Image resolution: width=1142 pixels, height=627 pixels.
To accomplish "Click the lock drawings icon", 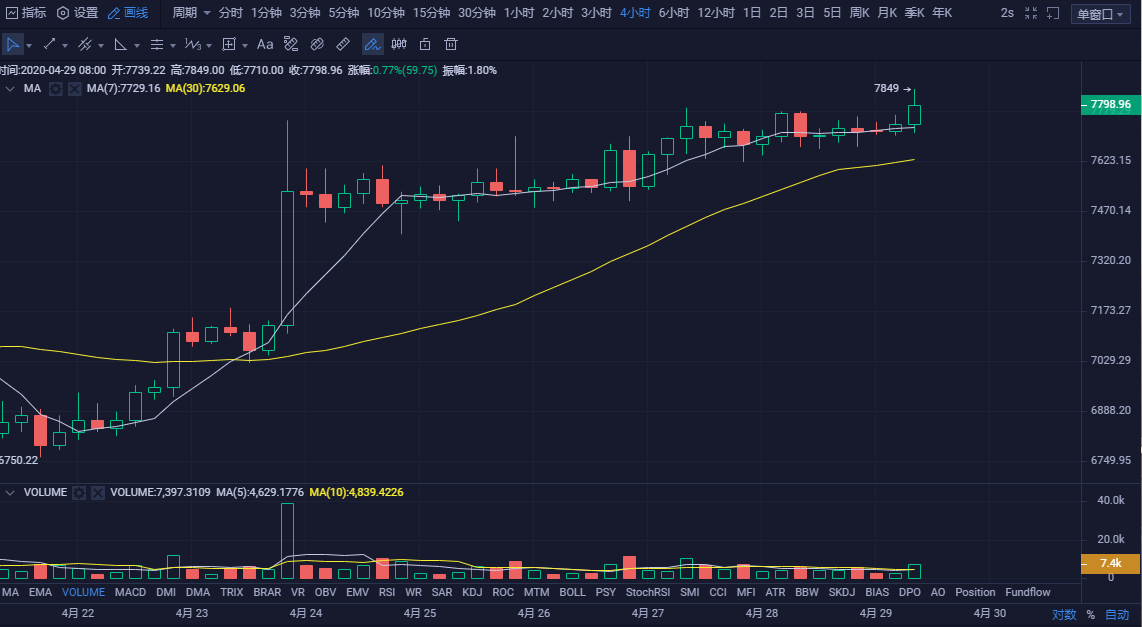I will (425, 45).
